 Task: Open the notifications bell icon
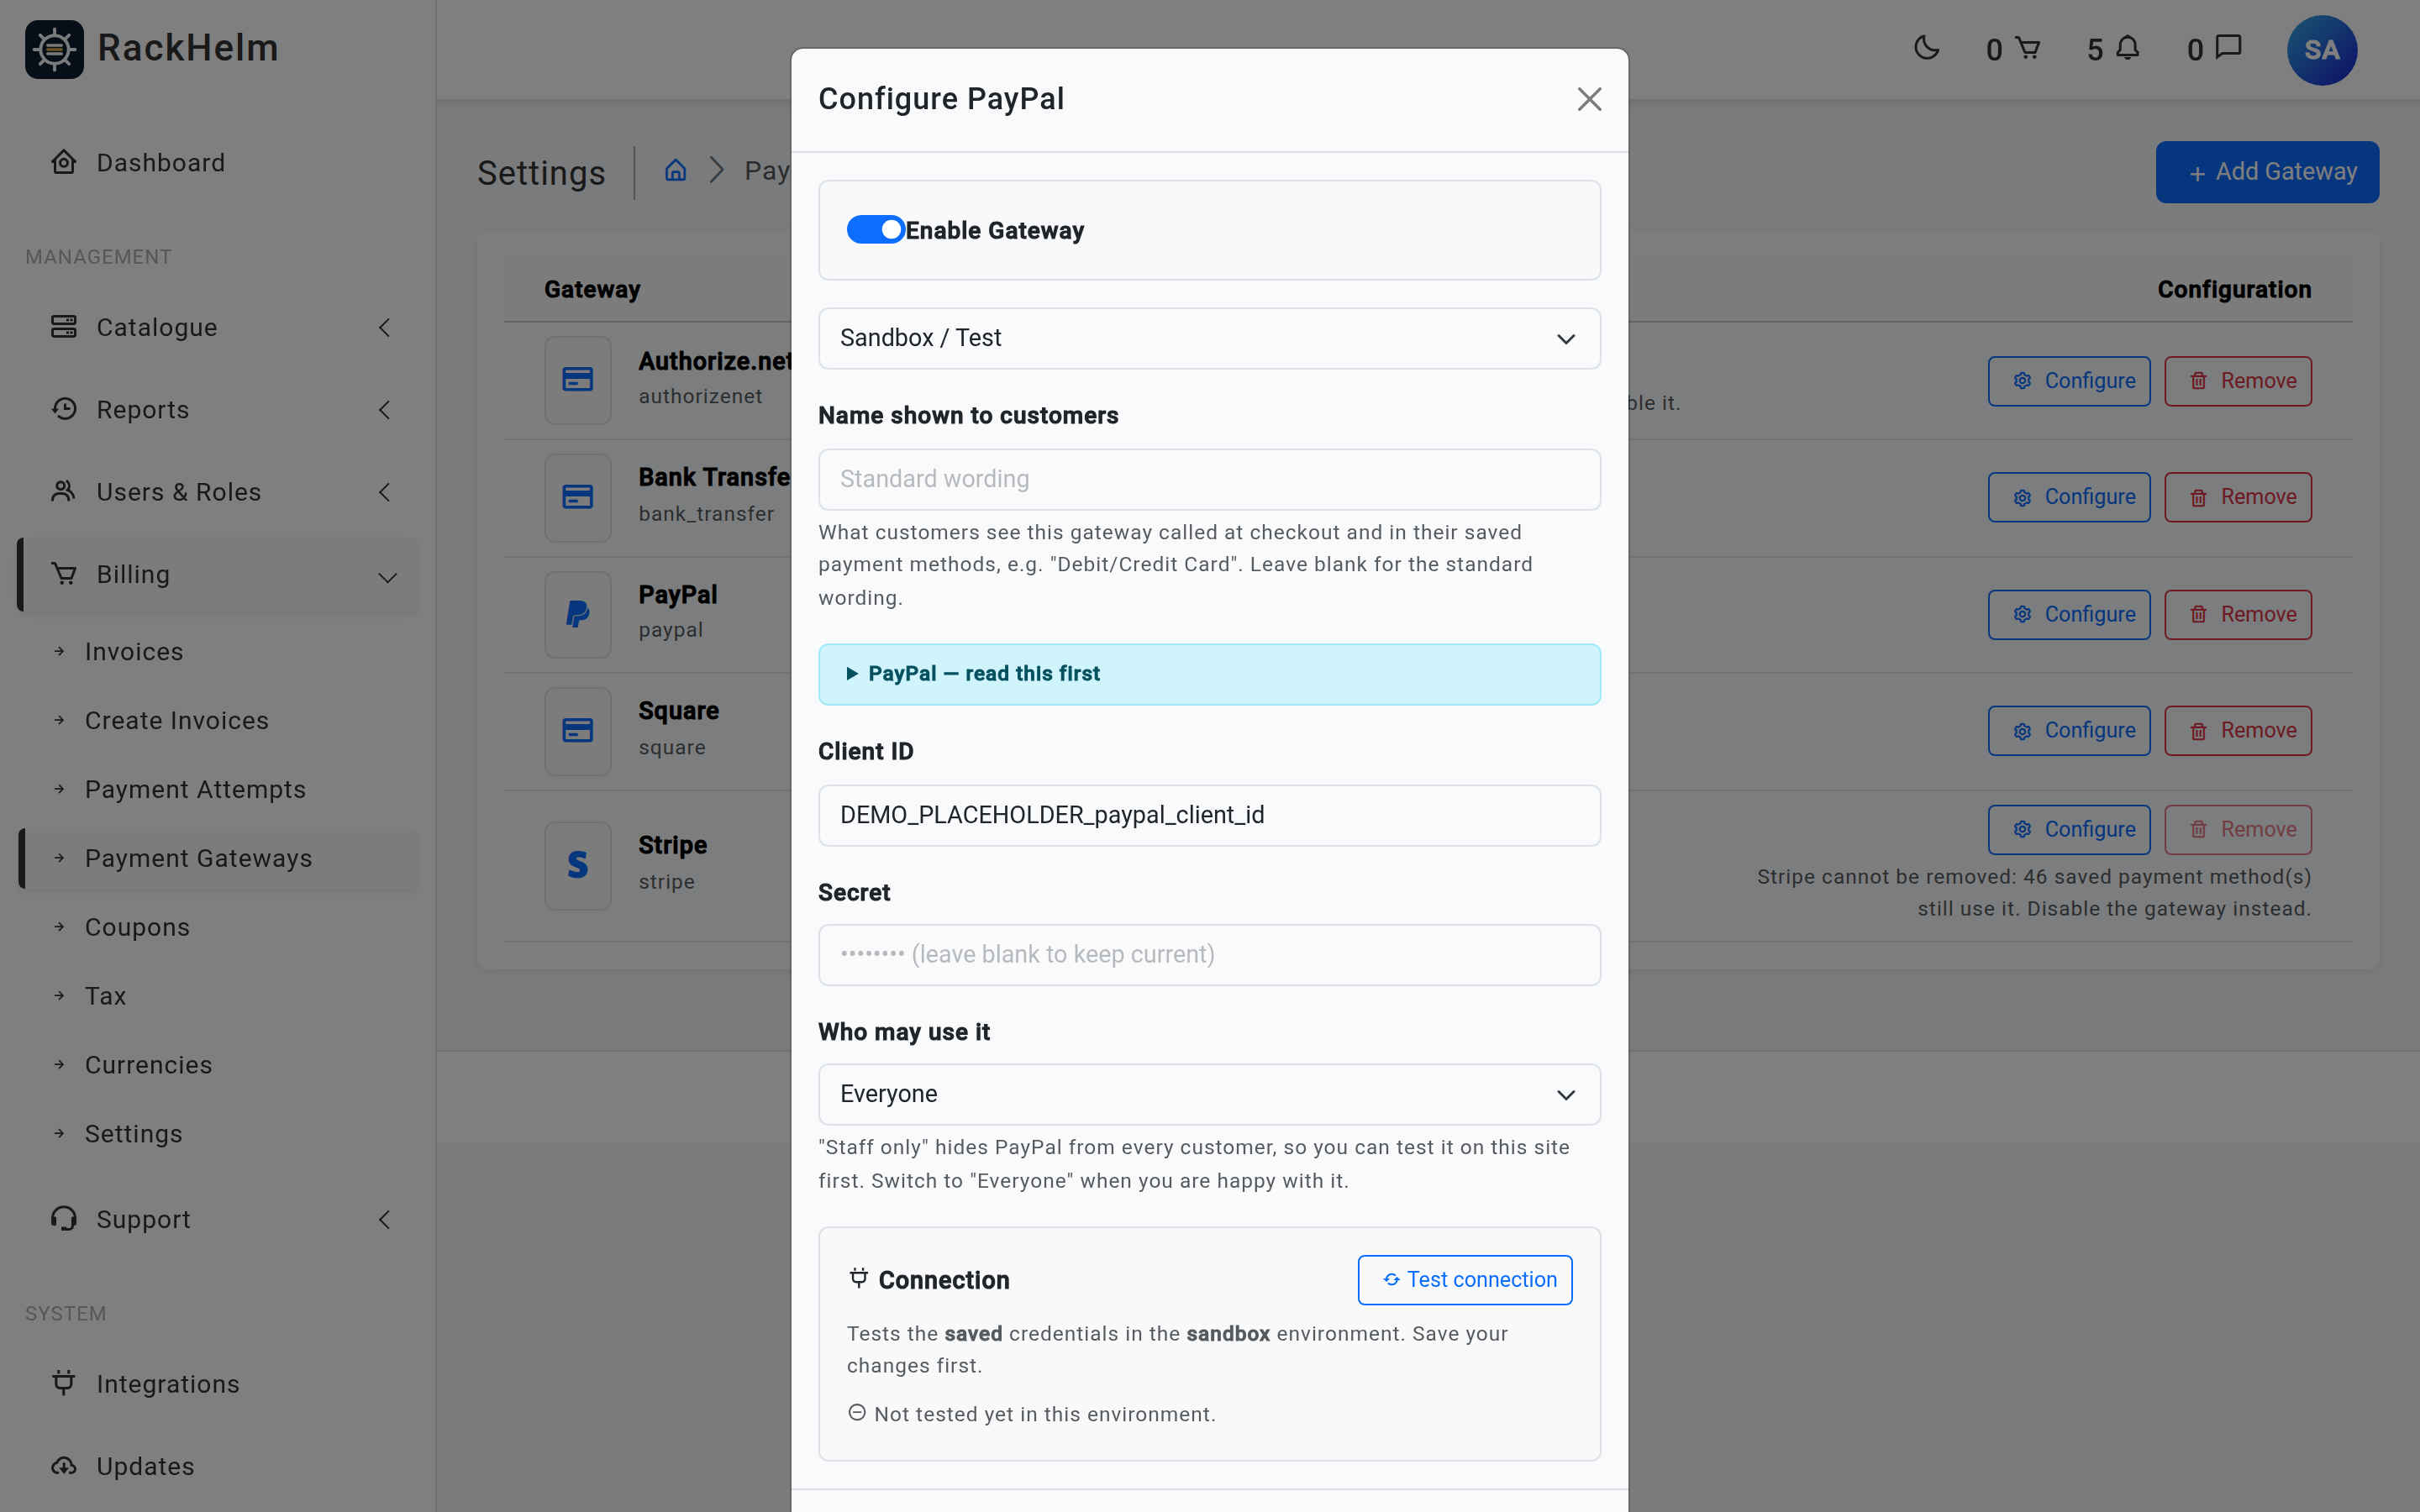pos(2128,48)
